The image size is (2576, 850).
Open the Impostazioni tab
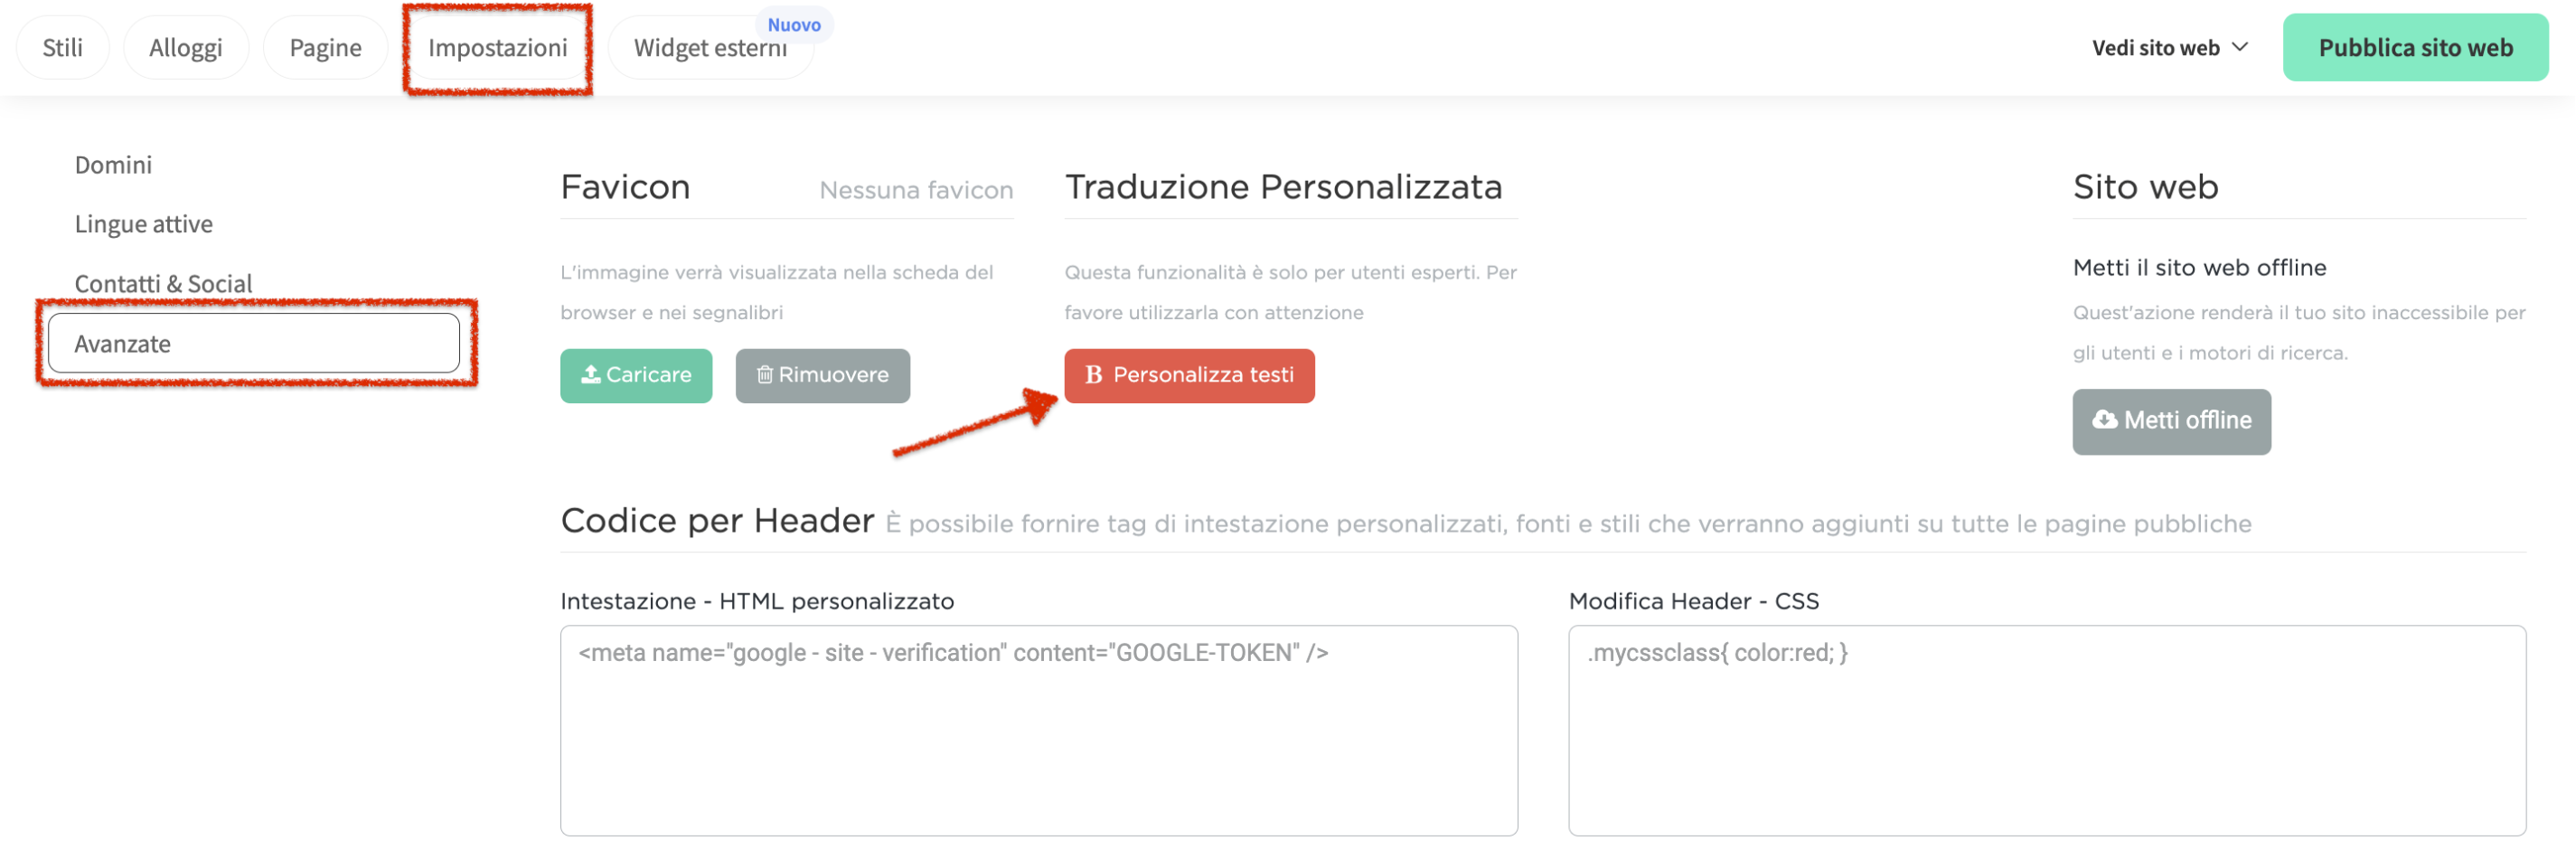(x=498, y=47)
